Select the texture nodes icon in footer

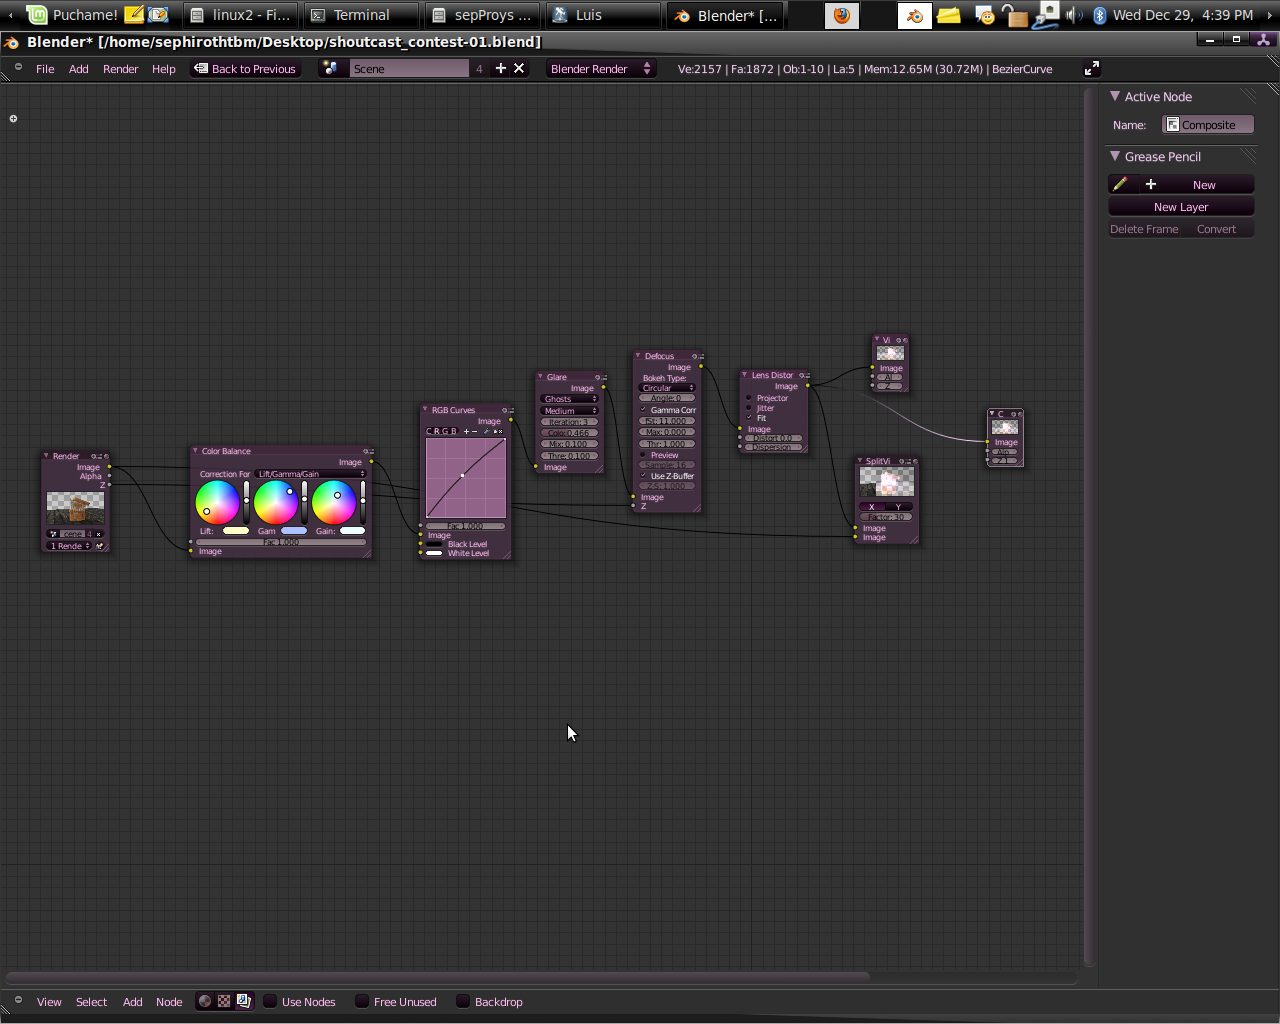point(224,1001)
